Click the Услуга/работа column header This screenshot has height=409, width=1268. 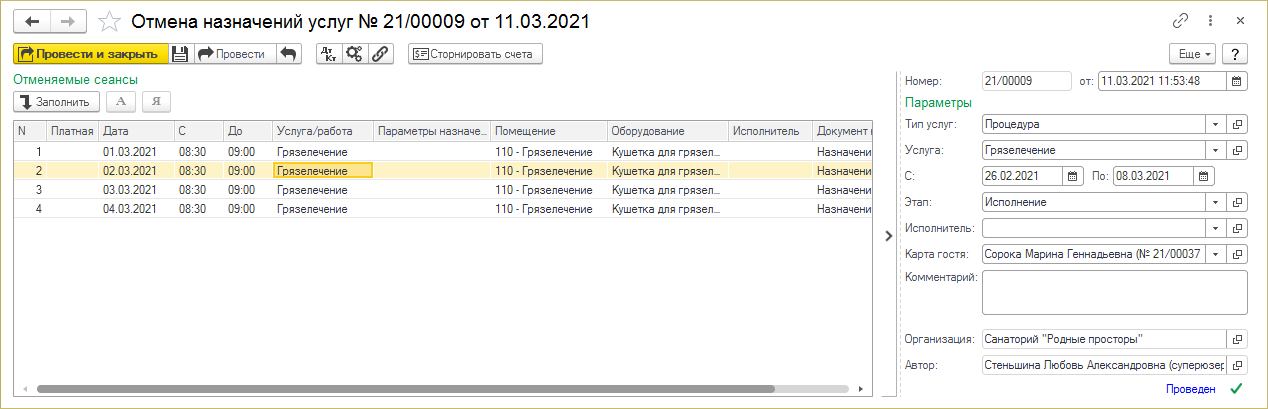(x=322, y=131)
